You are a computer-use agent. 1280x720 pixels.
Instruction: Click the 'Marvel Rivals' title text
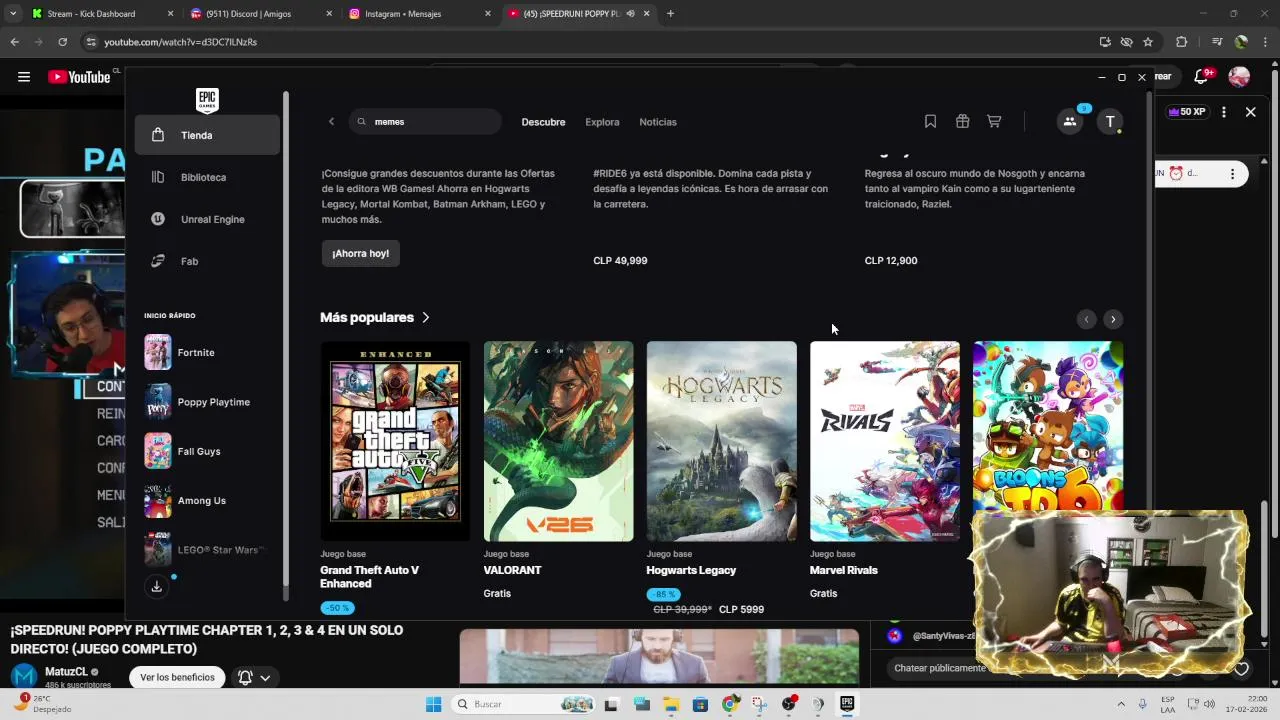(x=843, y=570)
